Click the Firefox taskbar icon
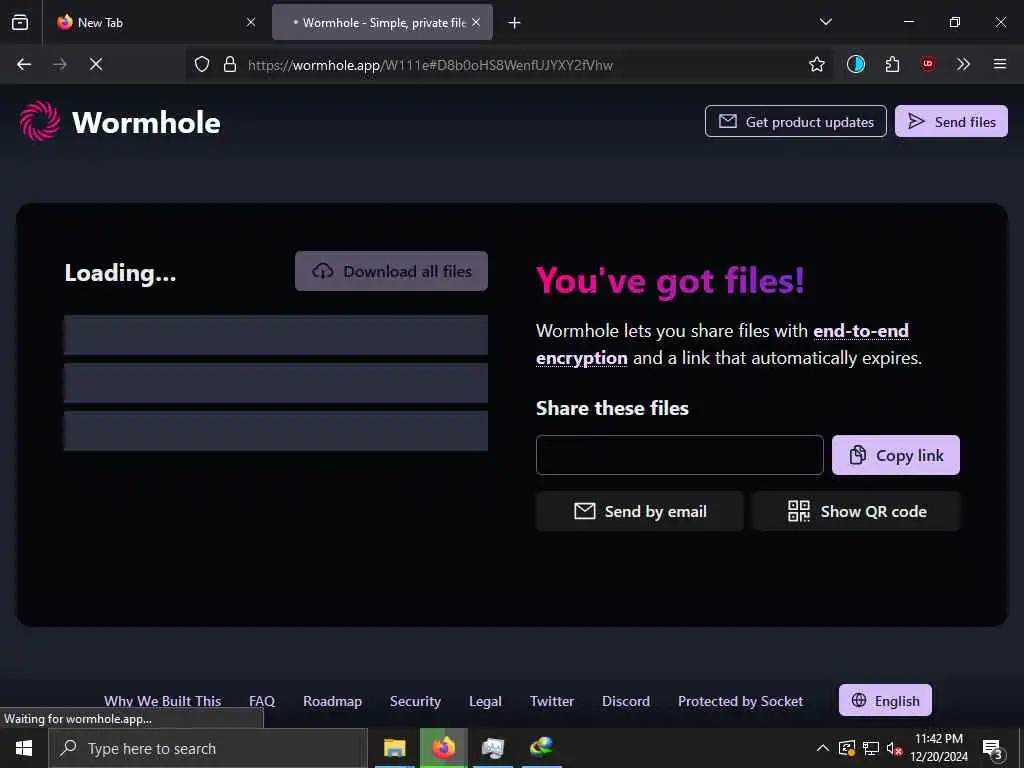This screenshot has width=1024, height=768. 443,748
